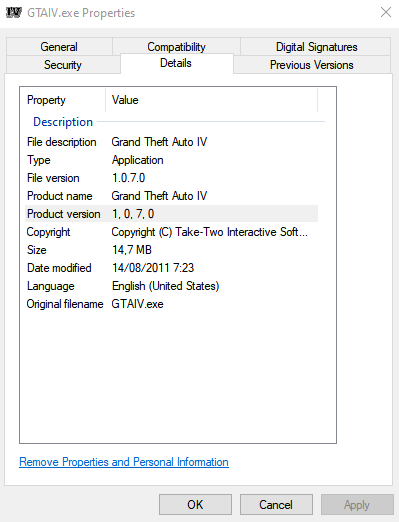Select the Date modified label
Viewport: 399px width, 522px height.
pos(59,268)
